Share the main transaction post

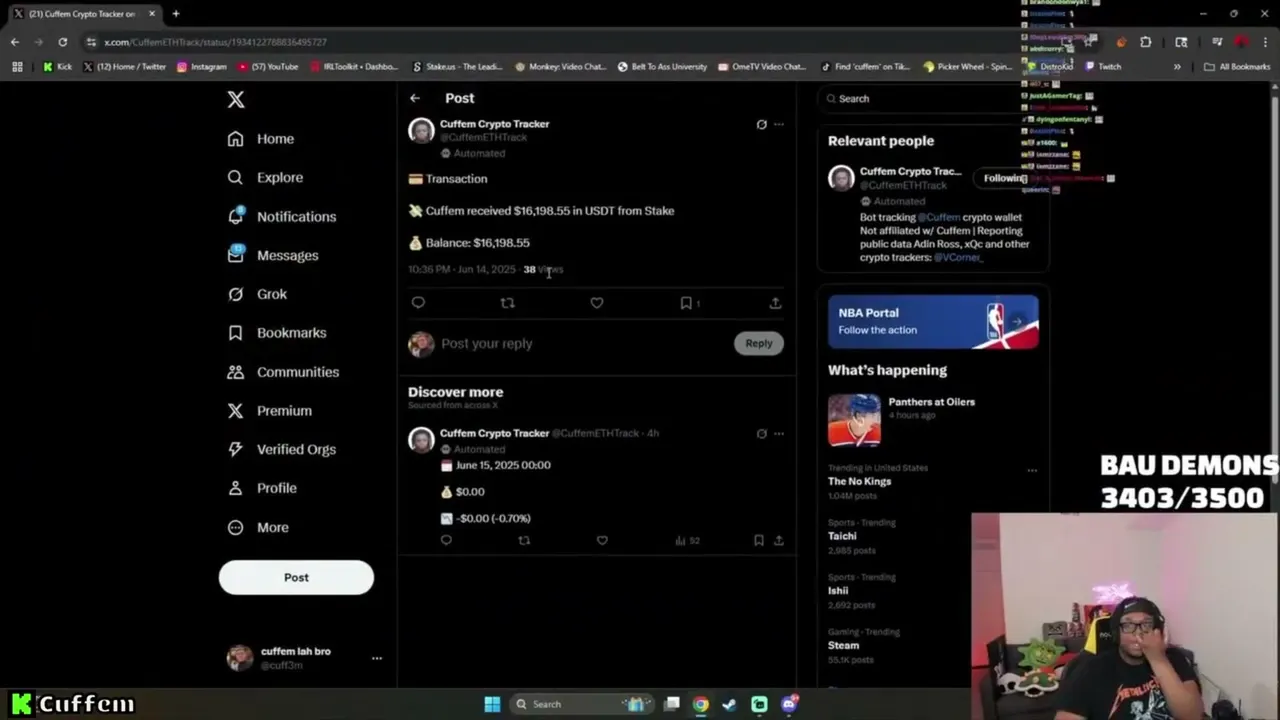pos(775,303)
